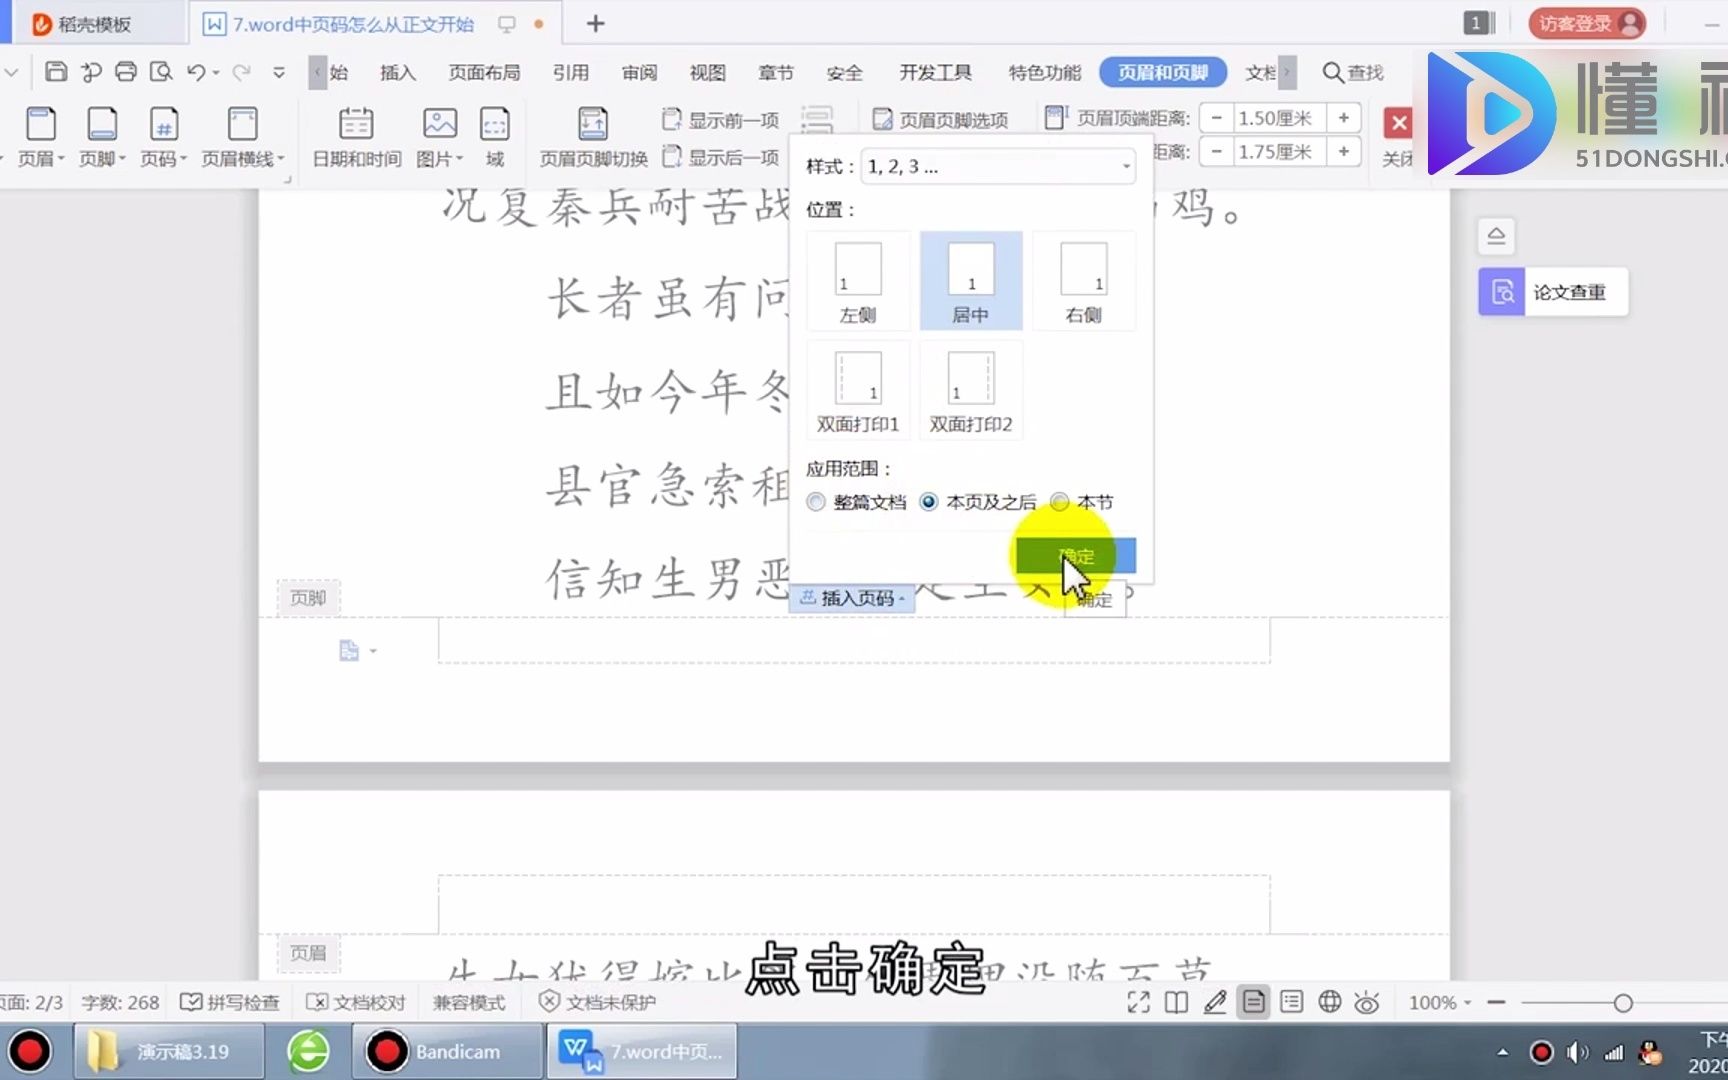
Task: Click the 访客登录 login button
Action: click(1587, 23)
